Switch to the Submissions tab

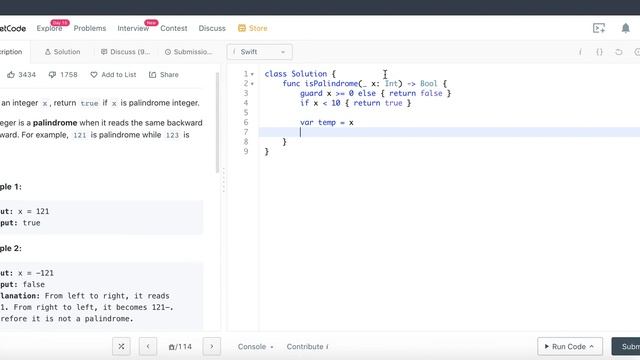click(189, 52)
